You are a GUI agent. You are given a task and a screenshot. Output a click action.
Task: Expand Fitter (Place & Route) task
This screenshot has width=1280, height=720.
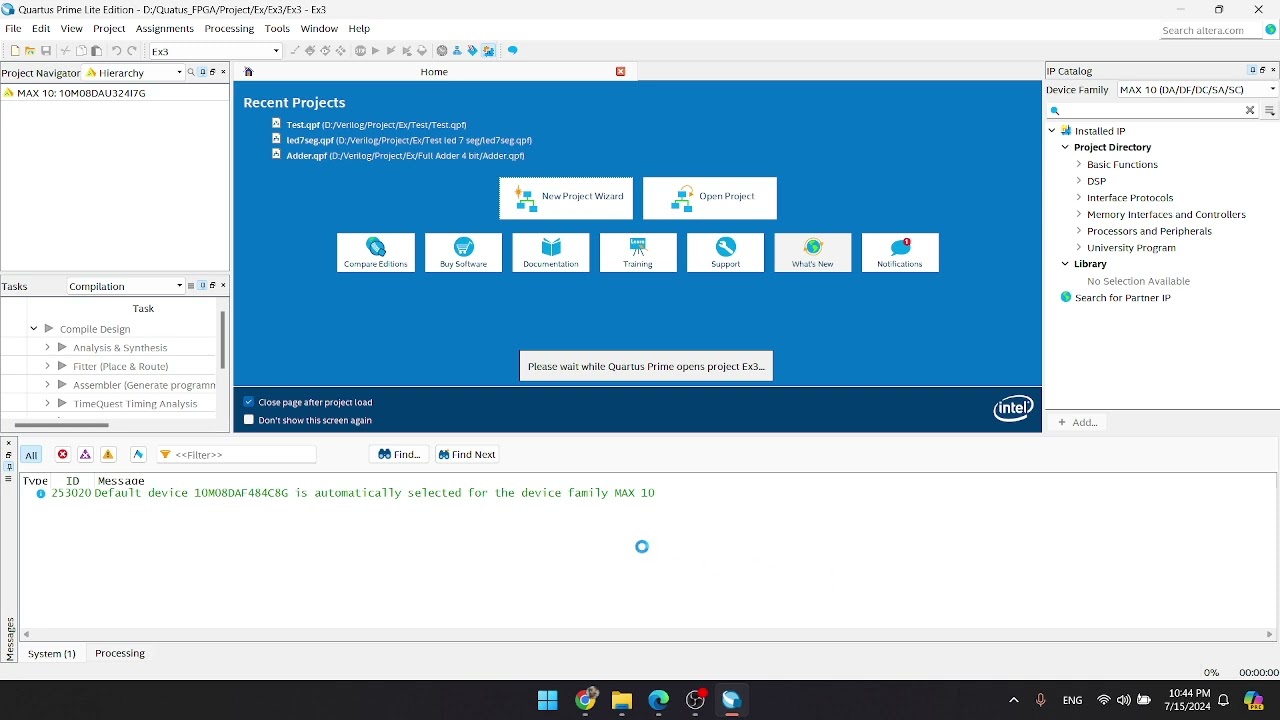point(47,366)
